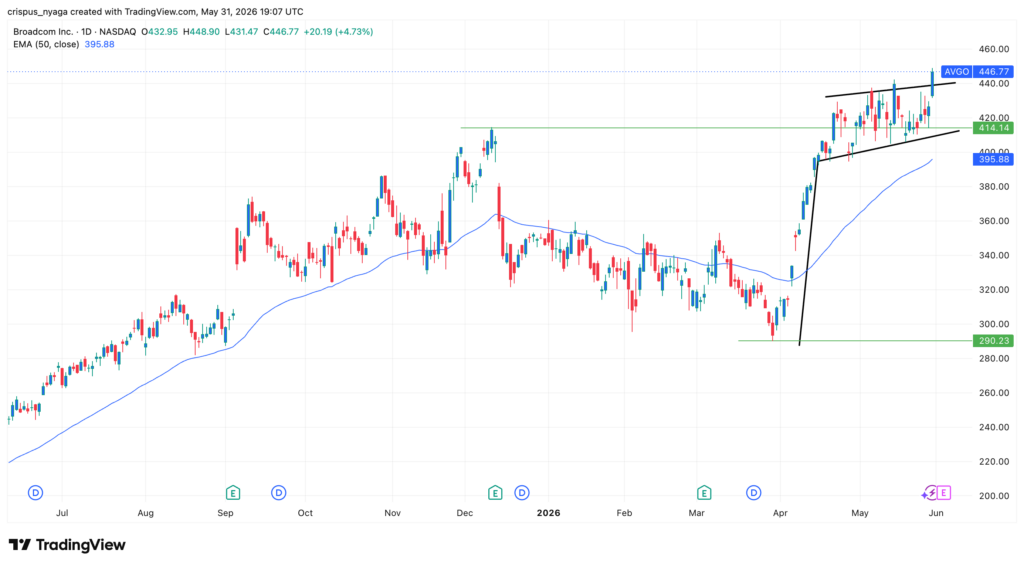Screen dimensions: 1024x567
Task: Click the close value C446.77
Action: click(x=281, y=31)
